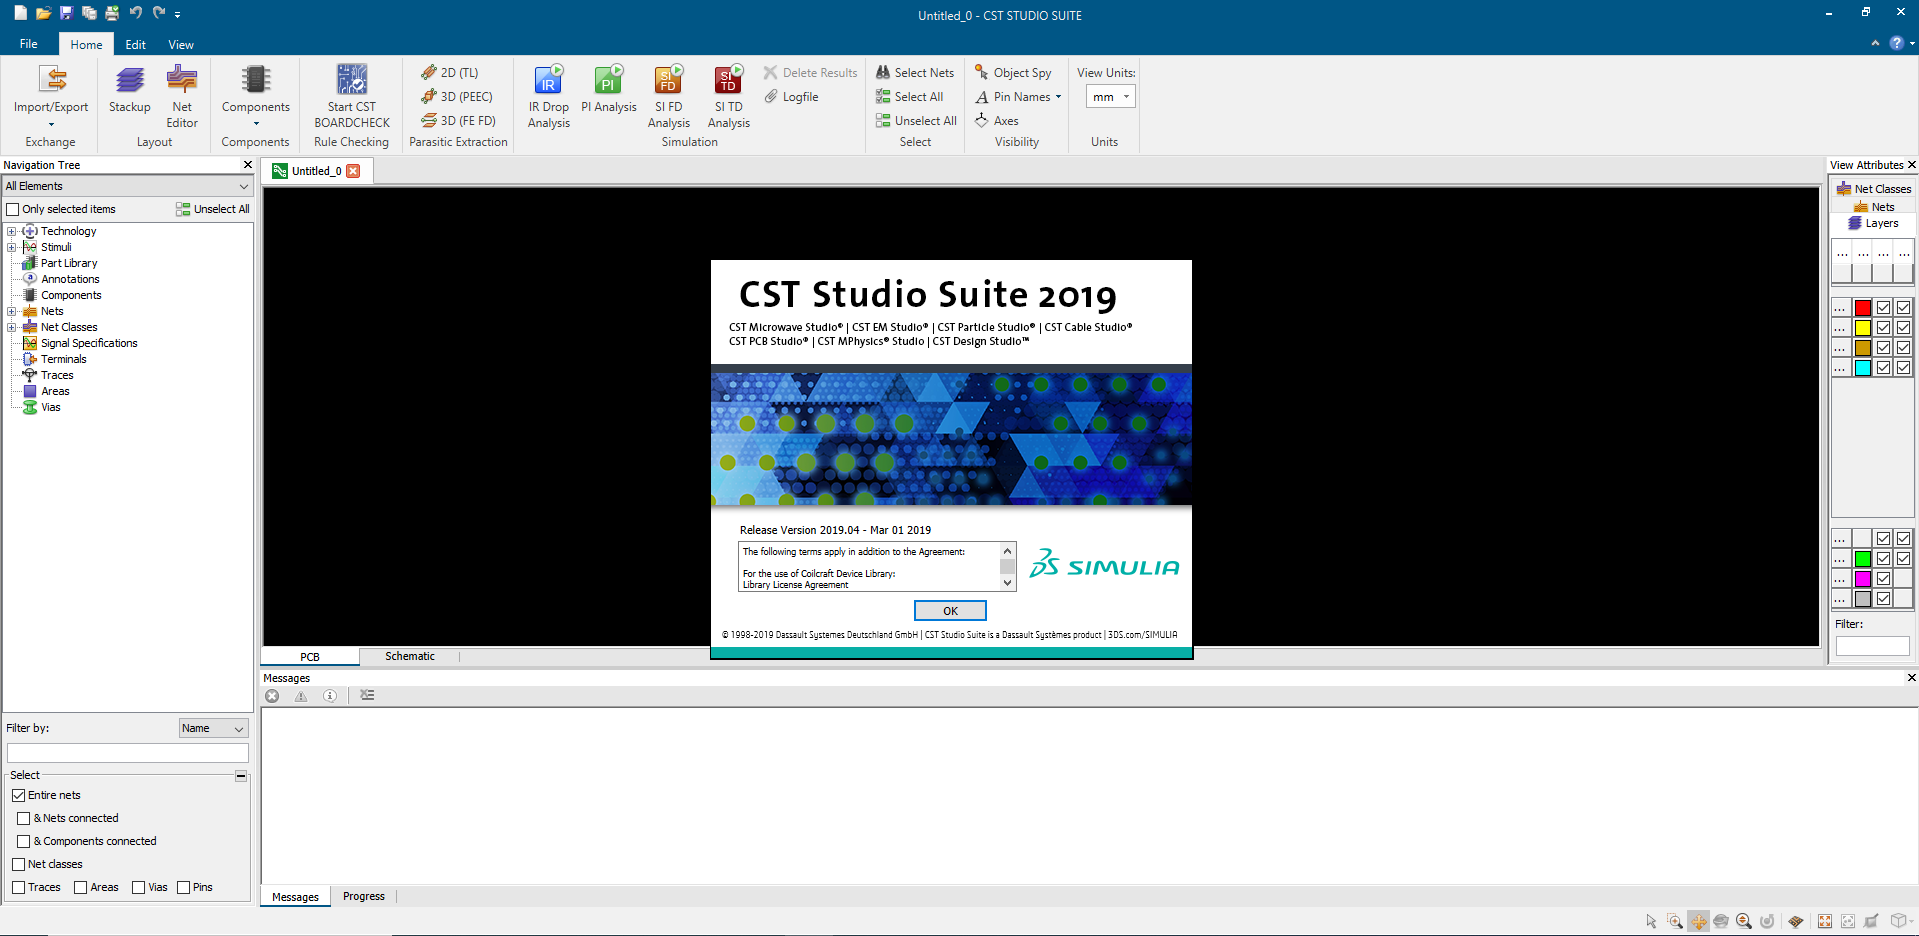Click the magenta layer color swatch
This screenshot has height=936, width=1919.
1863,579
